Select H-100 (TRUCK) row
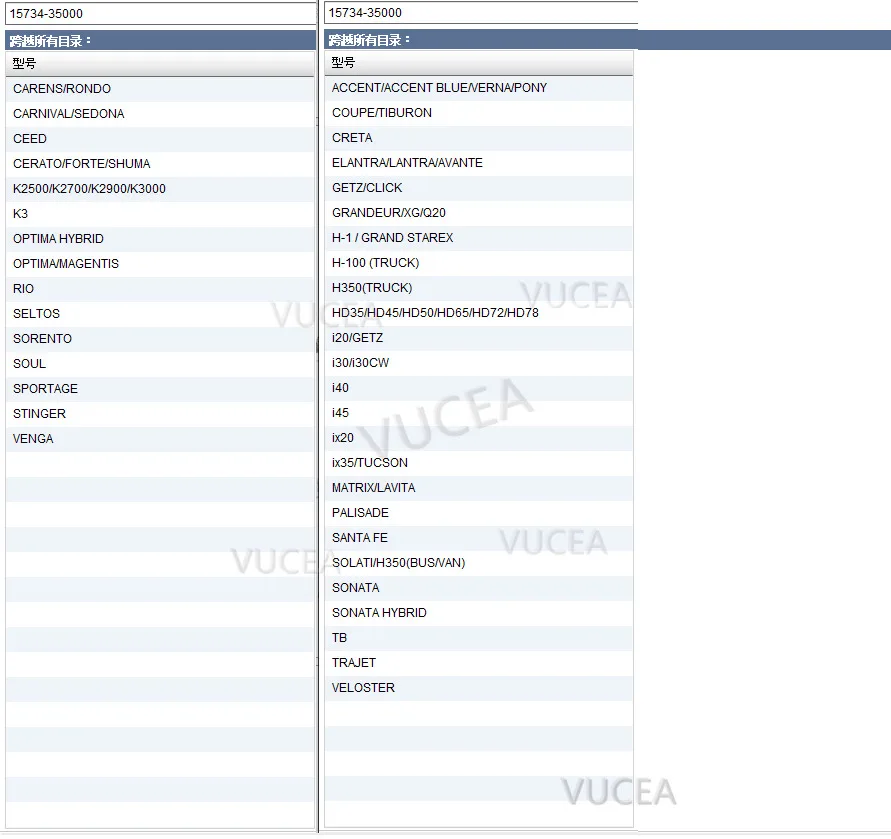 pyautogui.click(x=479, y=263)
